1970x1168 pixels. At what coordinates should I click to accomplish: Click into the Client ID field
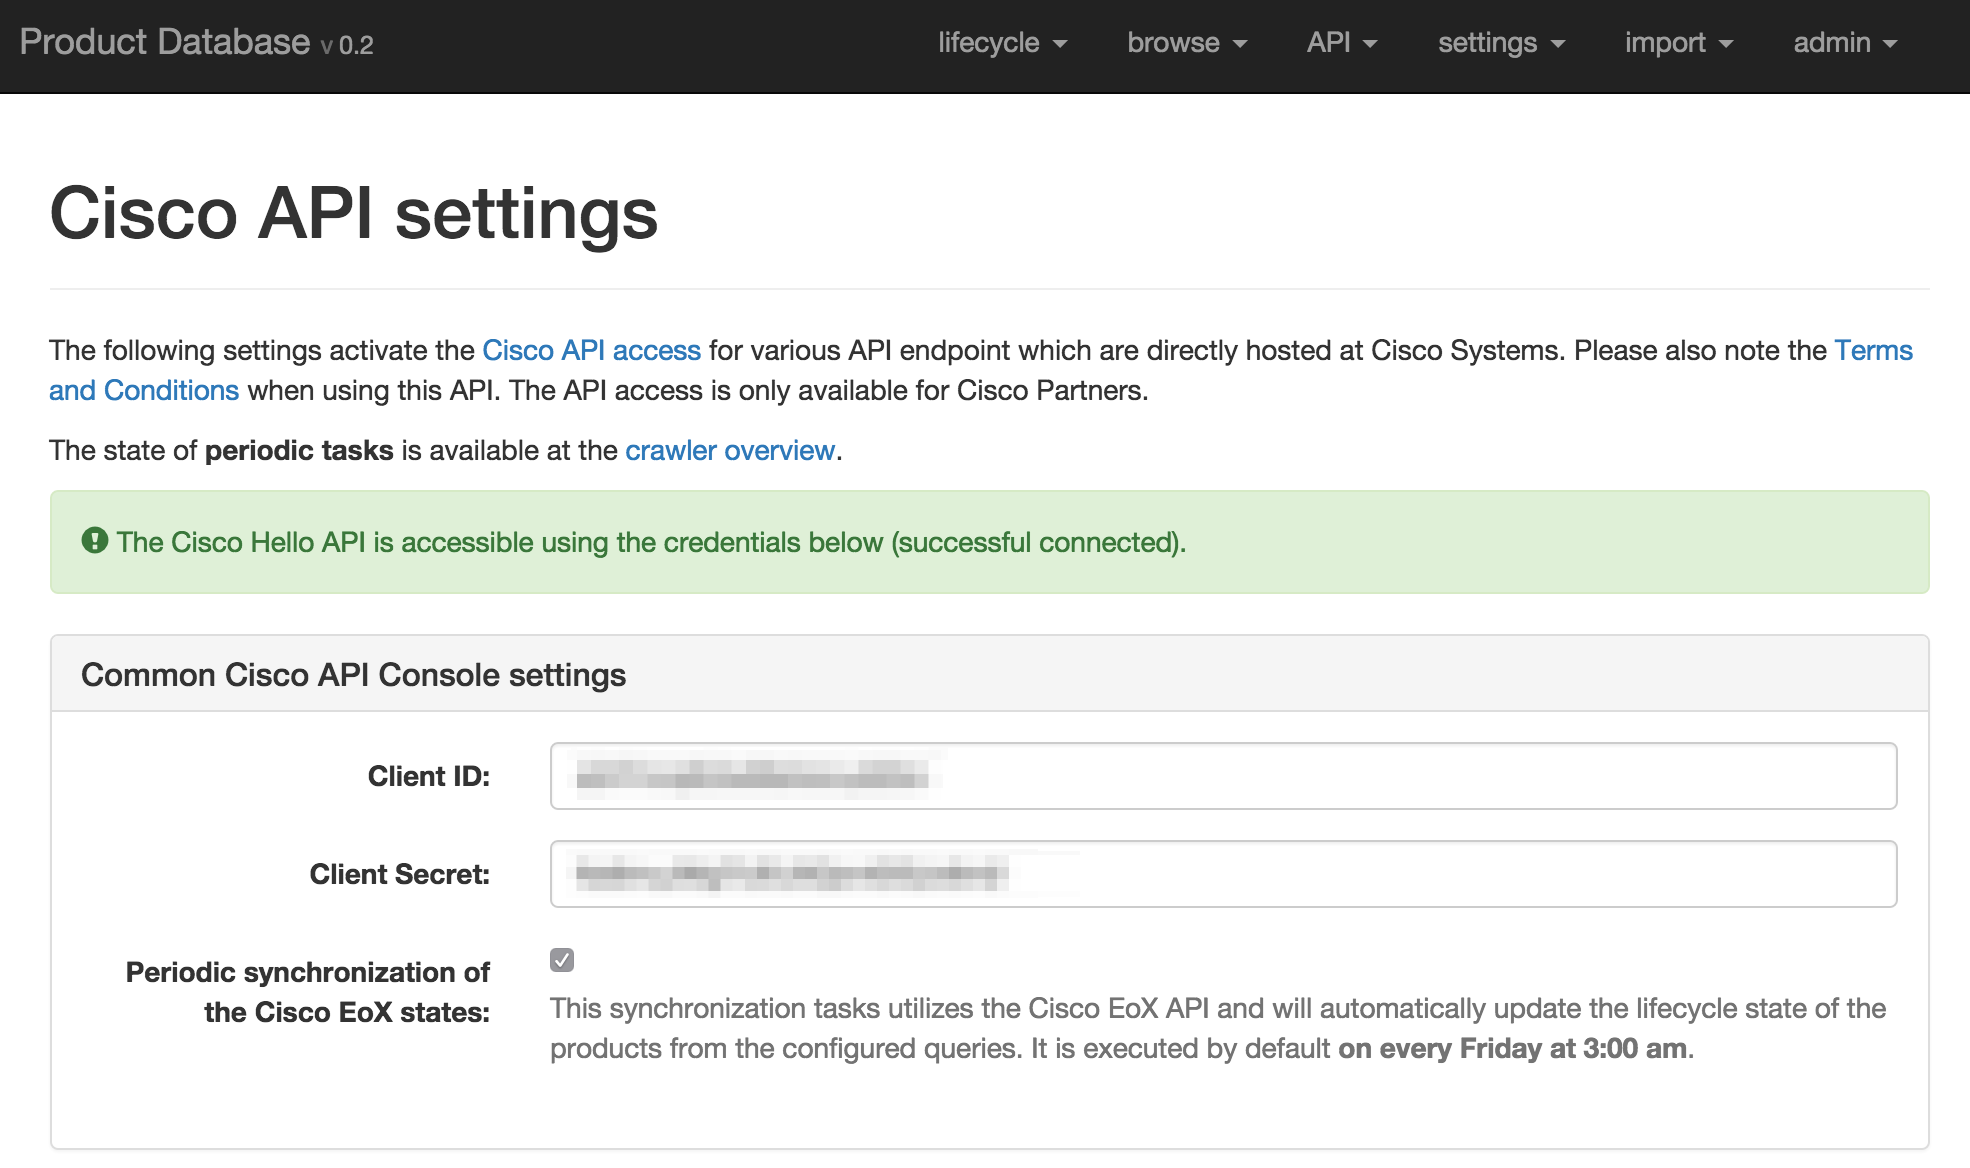coord(1223,776)
